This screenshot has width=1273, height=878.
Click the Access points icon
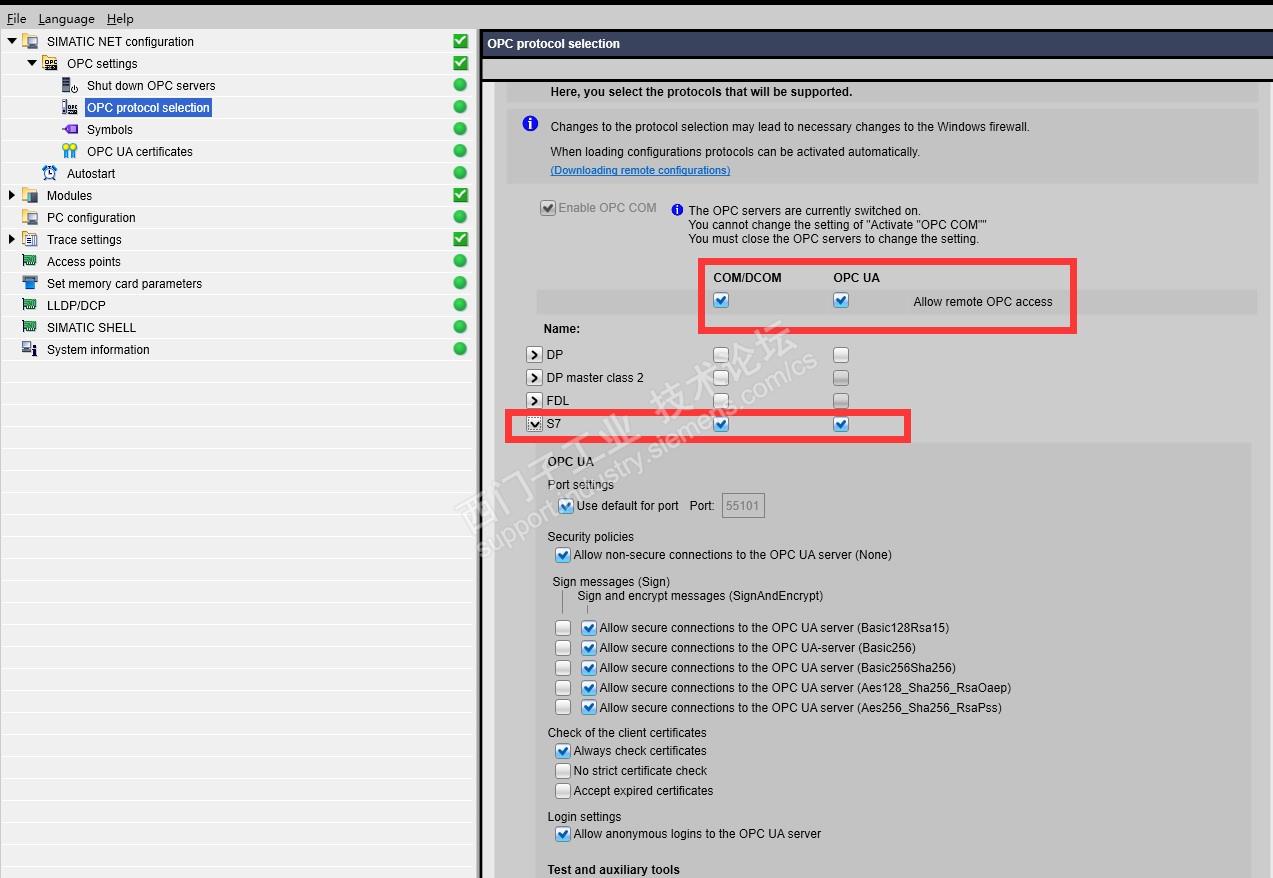30,261
